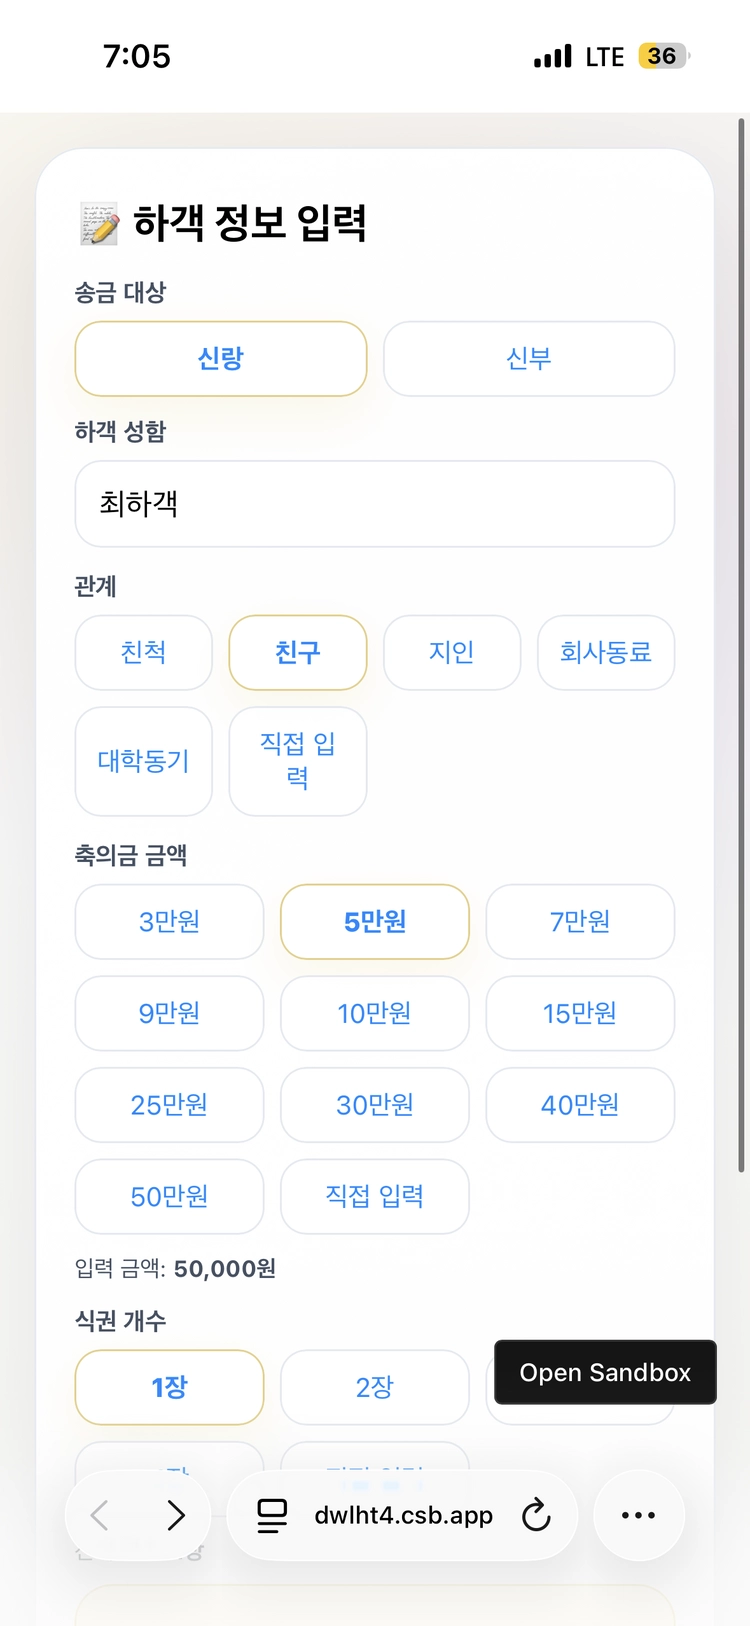Tap the 하객 성함 name input field

point(375,504)
